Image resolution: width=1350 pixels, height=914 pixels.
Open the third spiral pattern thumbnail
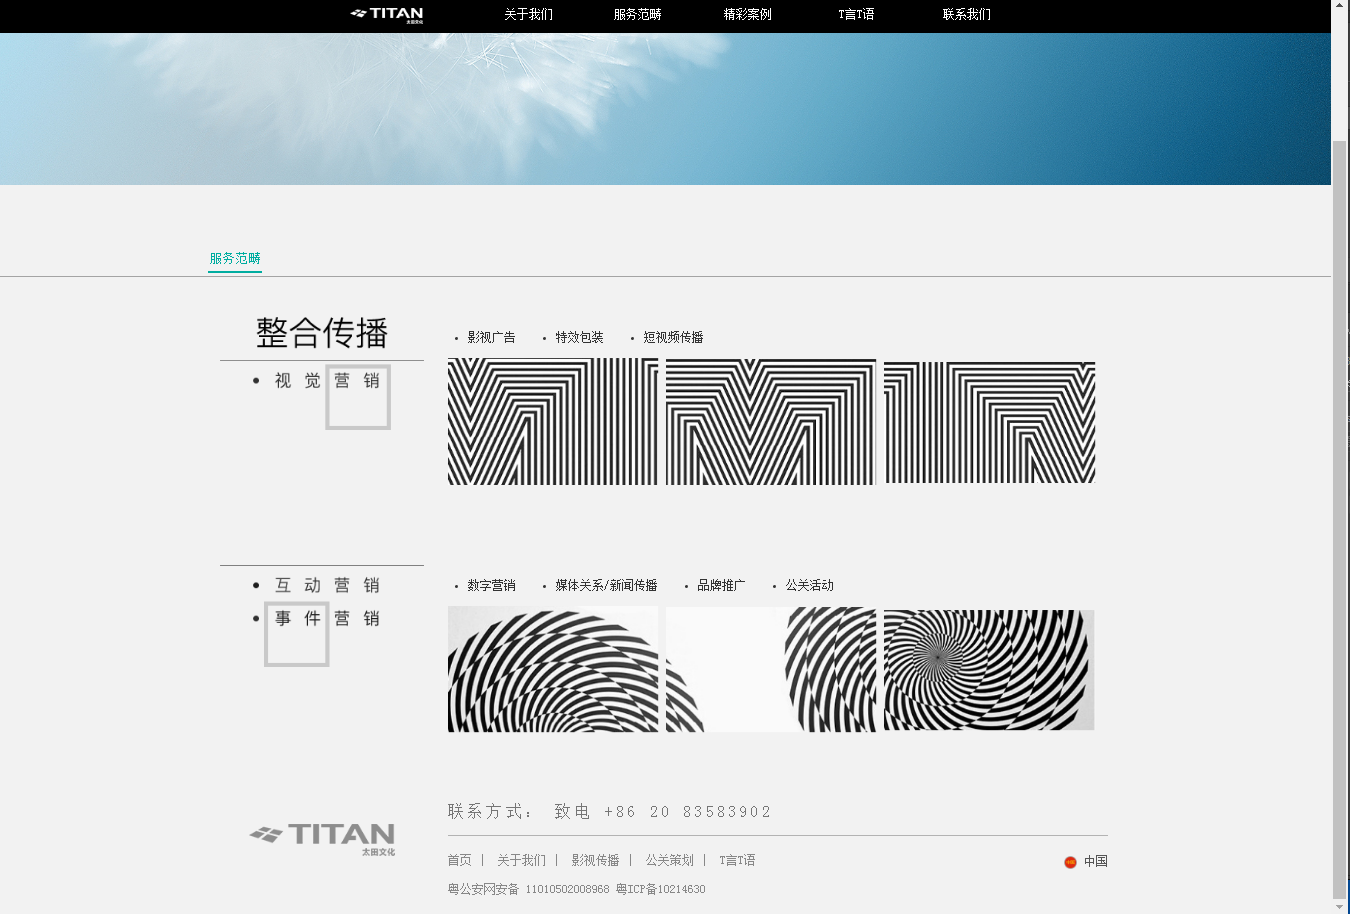pos(989,670)
